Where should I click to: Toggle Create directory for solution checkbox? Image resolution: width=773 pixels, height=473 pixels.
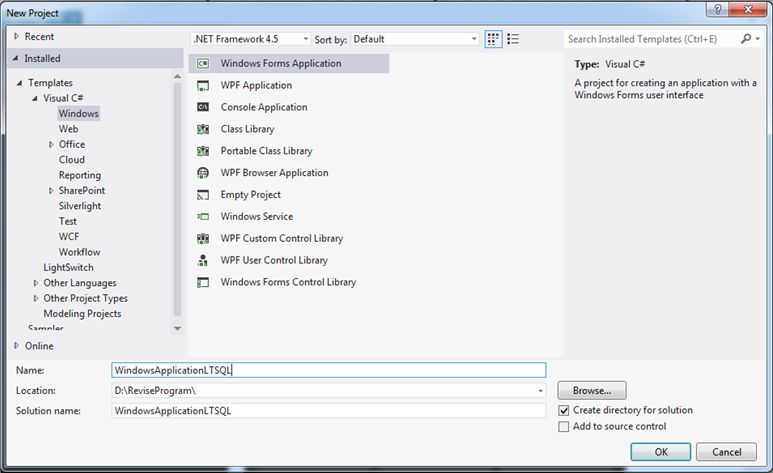[x=563, y=410]
